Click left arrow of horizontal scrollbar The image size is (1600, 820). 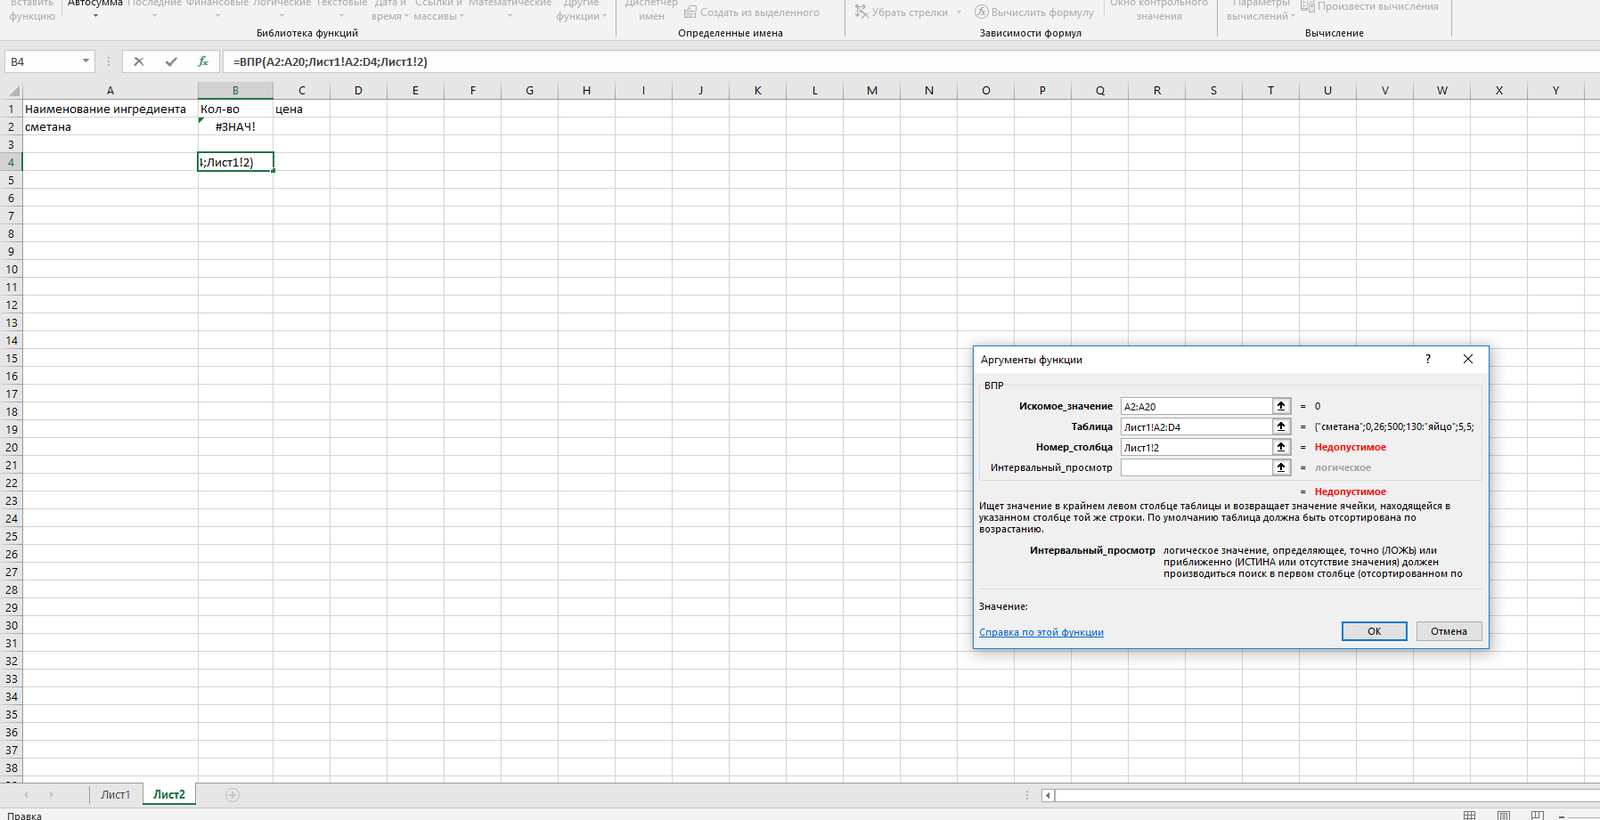tap(1048, 796)
